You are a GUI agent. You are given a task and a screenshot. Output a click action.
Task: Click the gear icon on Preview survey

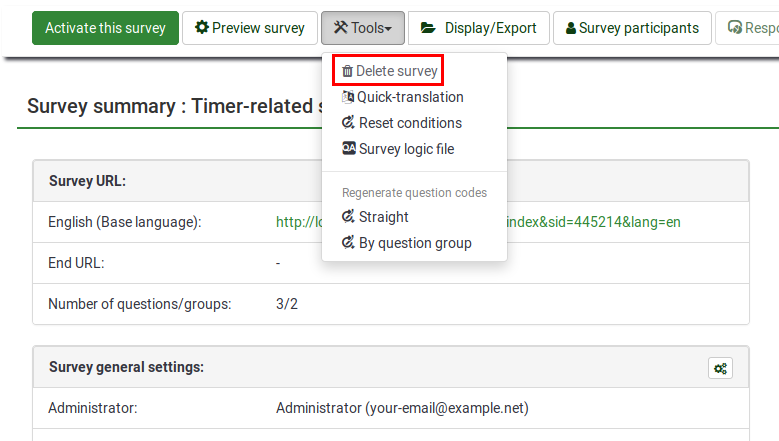click(x=201, y=28)
